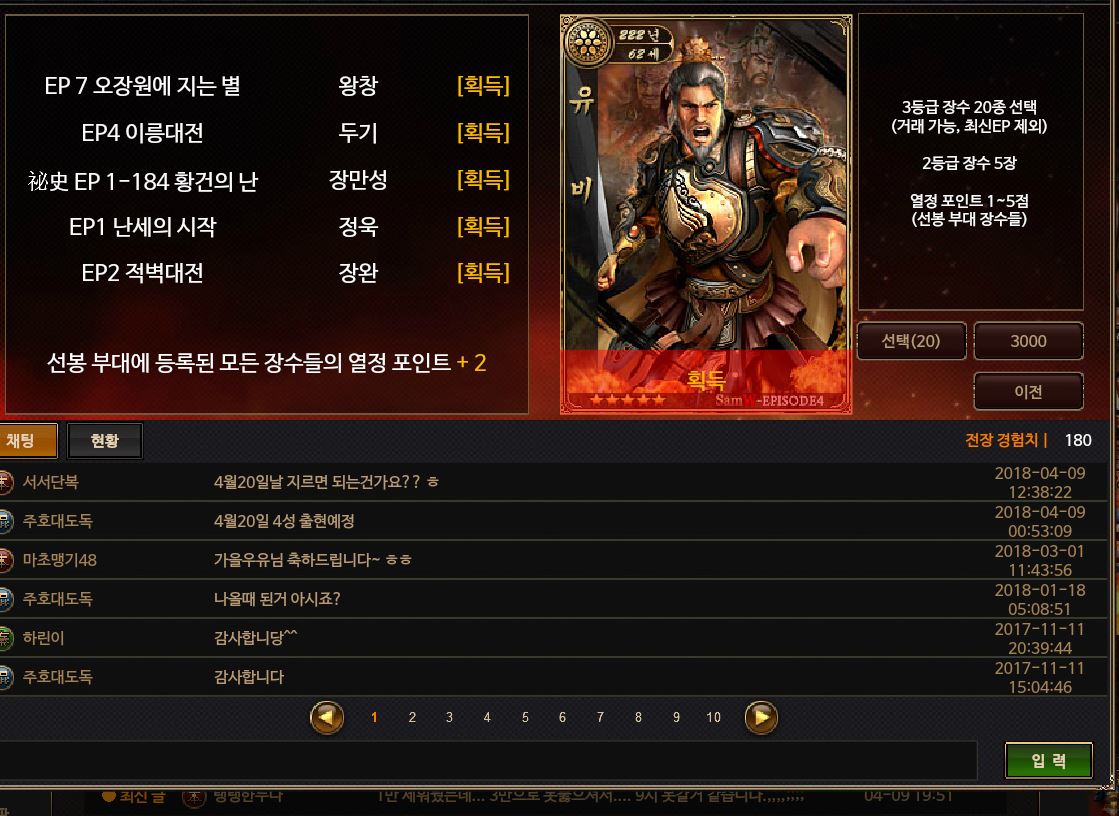Click the 3000 button
Screen dimensions: 1119x816
click(1028, 341)
